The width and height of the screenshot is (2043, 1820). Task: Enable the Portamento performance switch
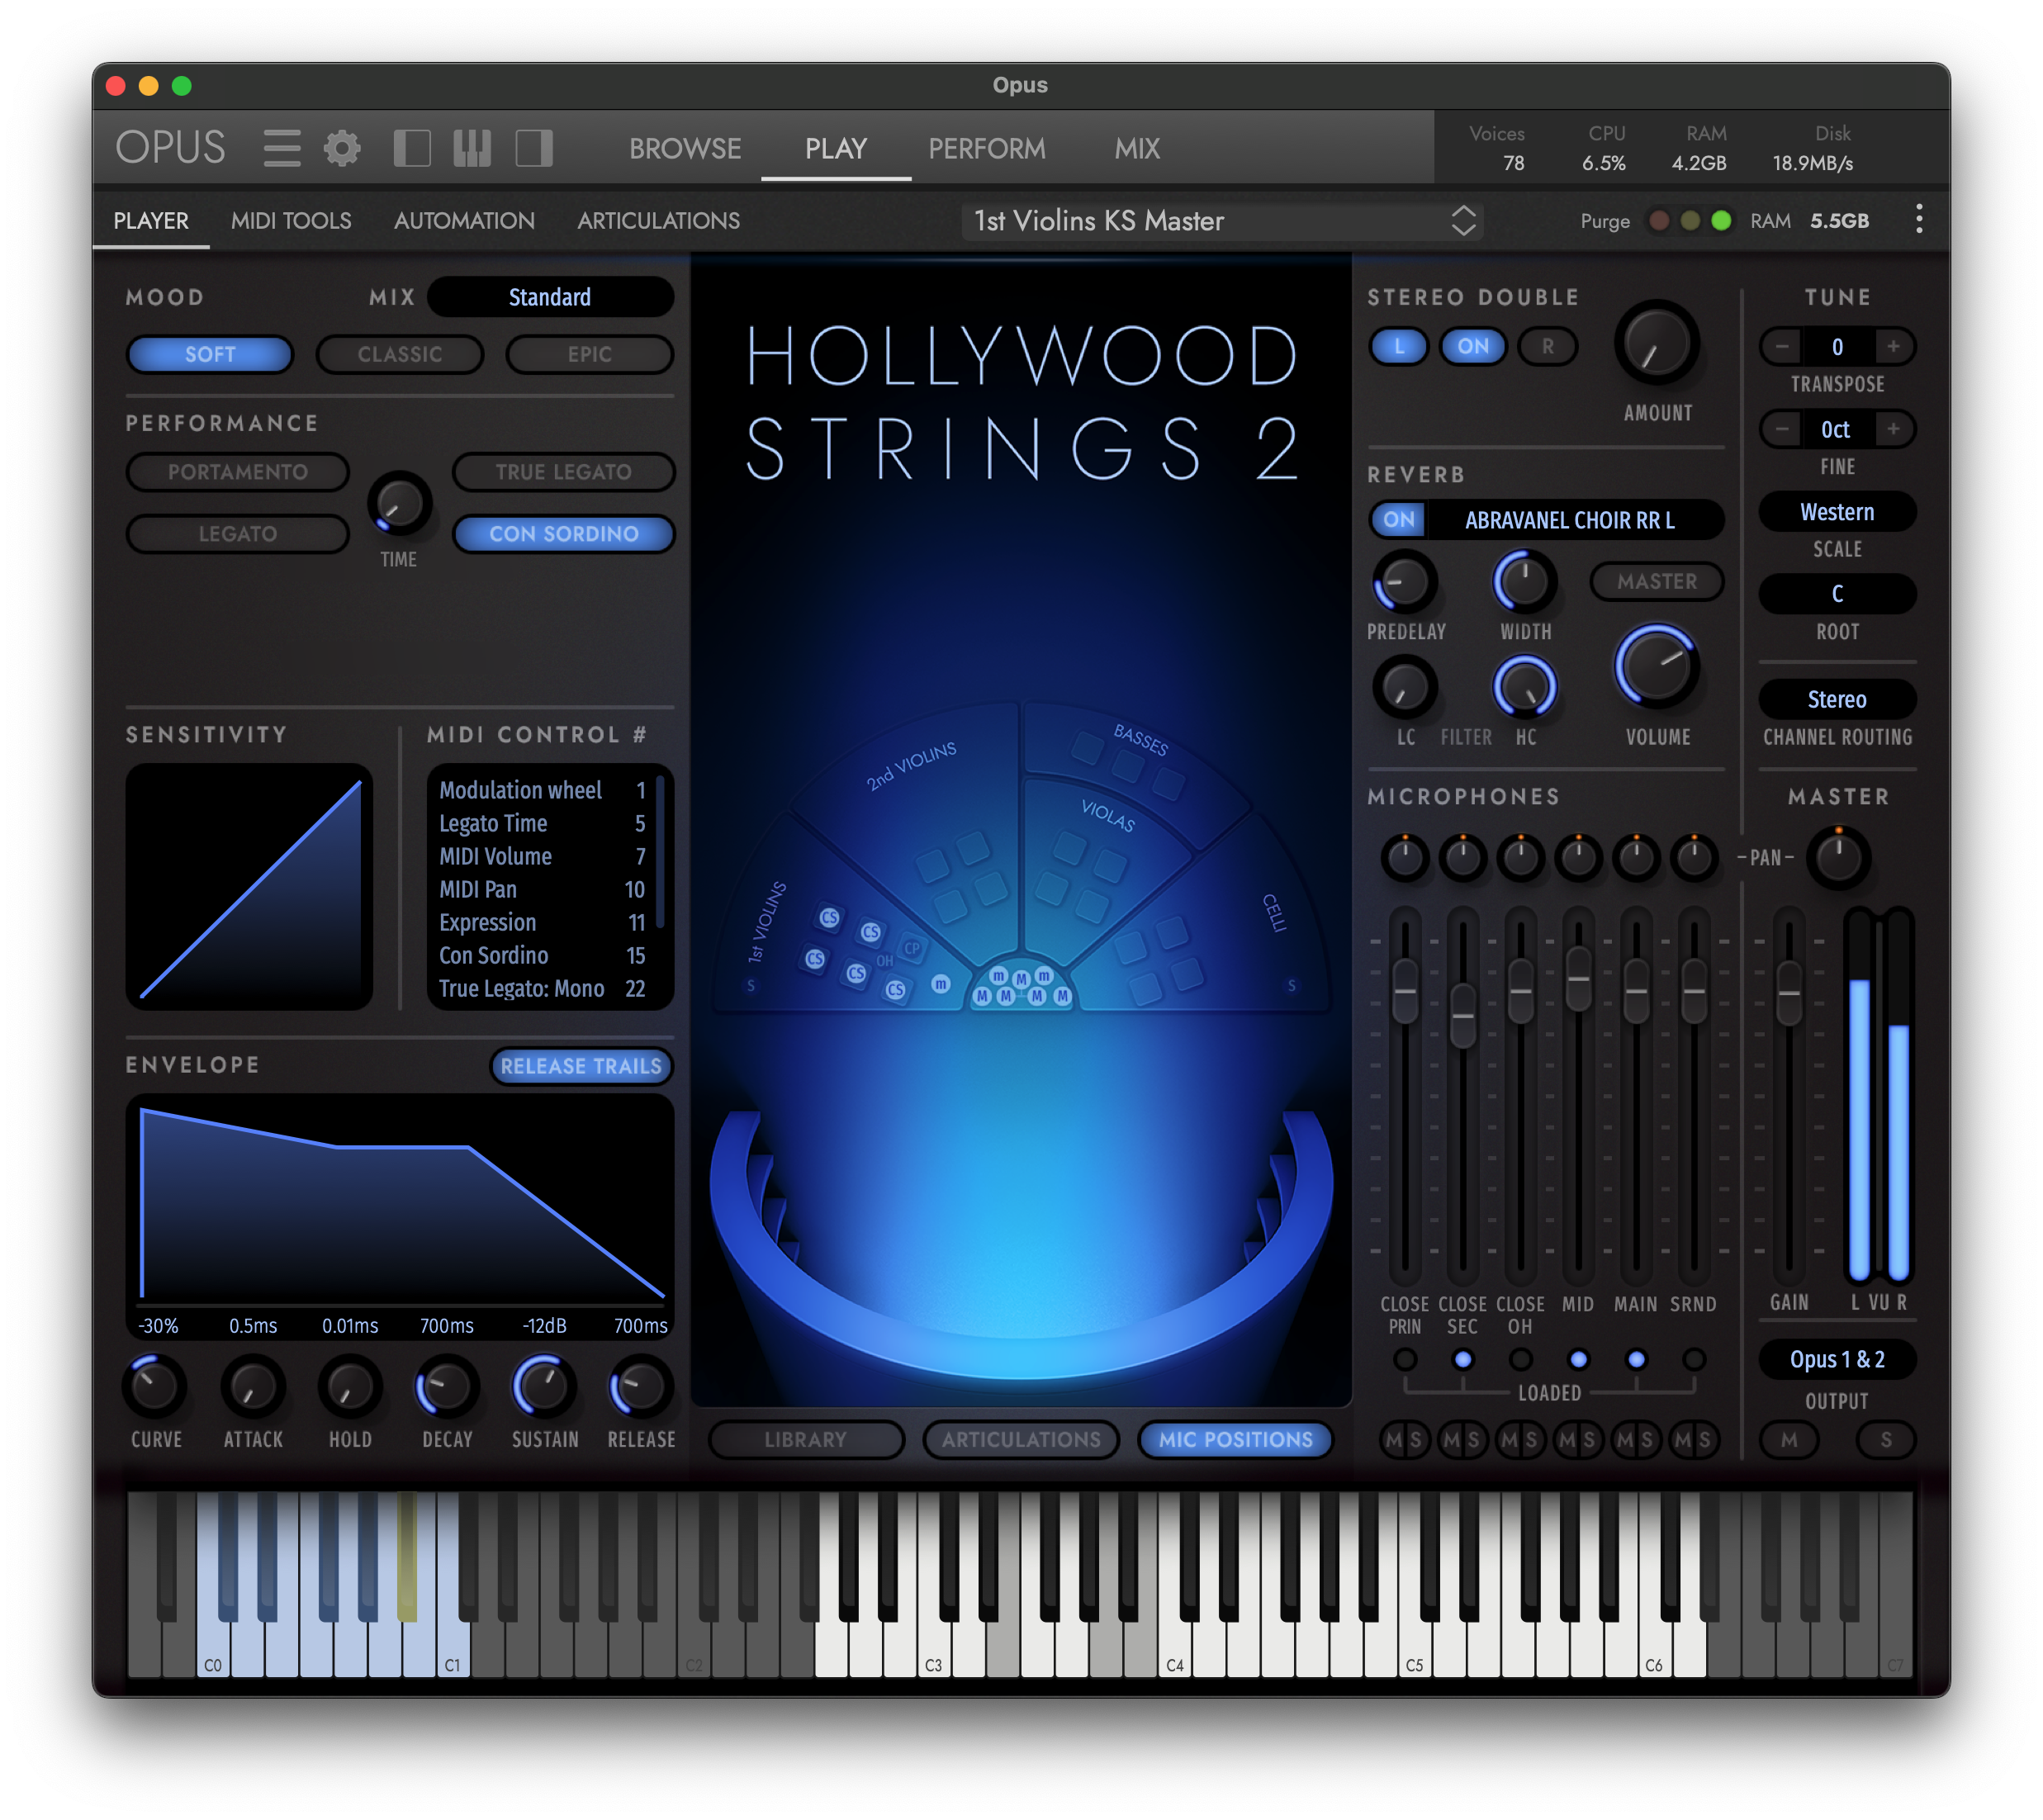click(238, 471)
